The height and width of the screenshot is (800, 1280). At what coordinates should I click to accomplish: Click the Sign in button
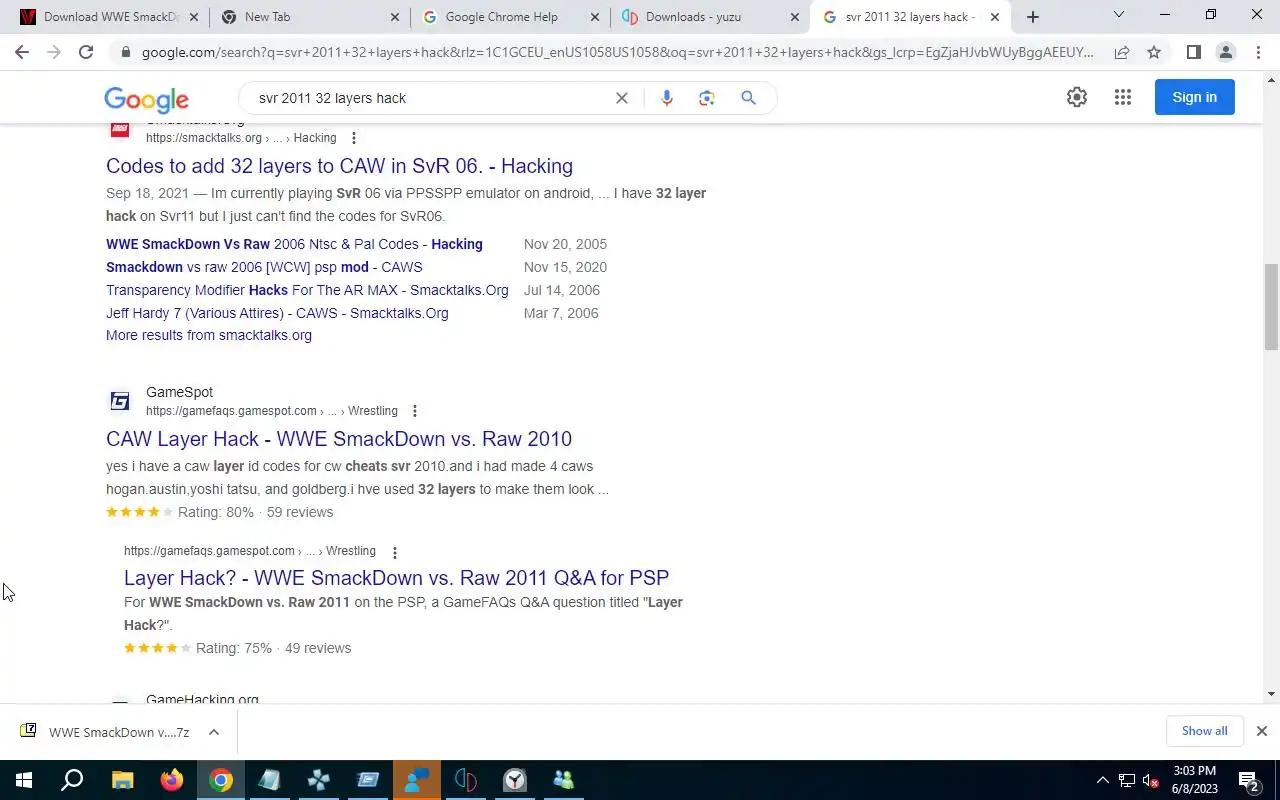[x=1194, y=97]
